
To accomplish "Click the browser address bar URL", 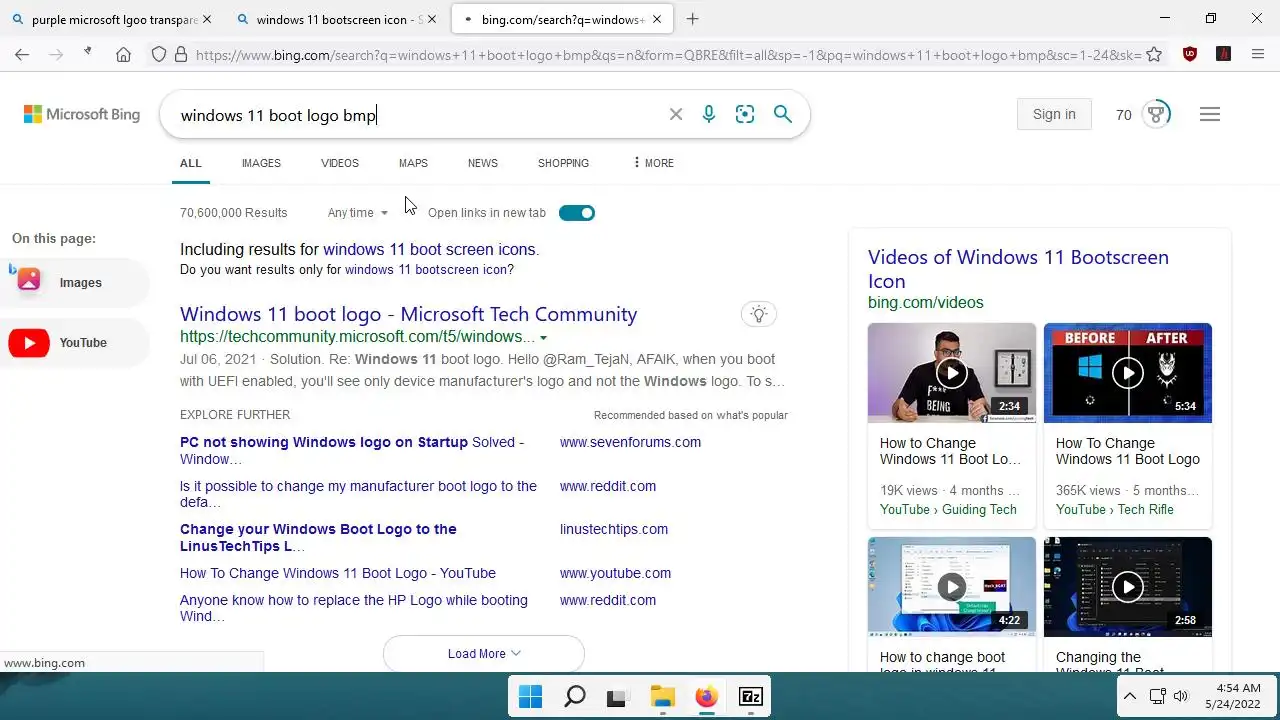I will (668, 55).
